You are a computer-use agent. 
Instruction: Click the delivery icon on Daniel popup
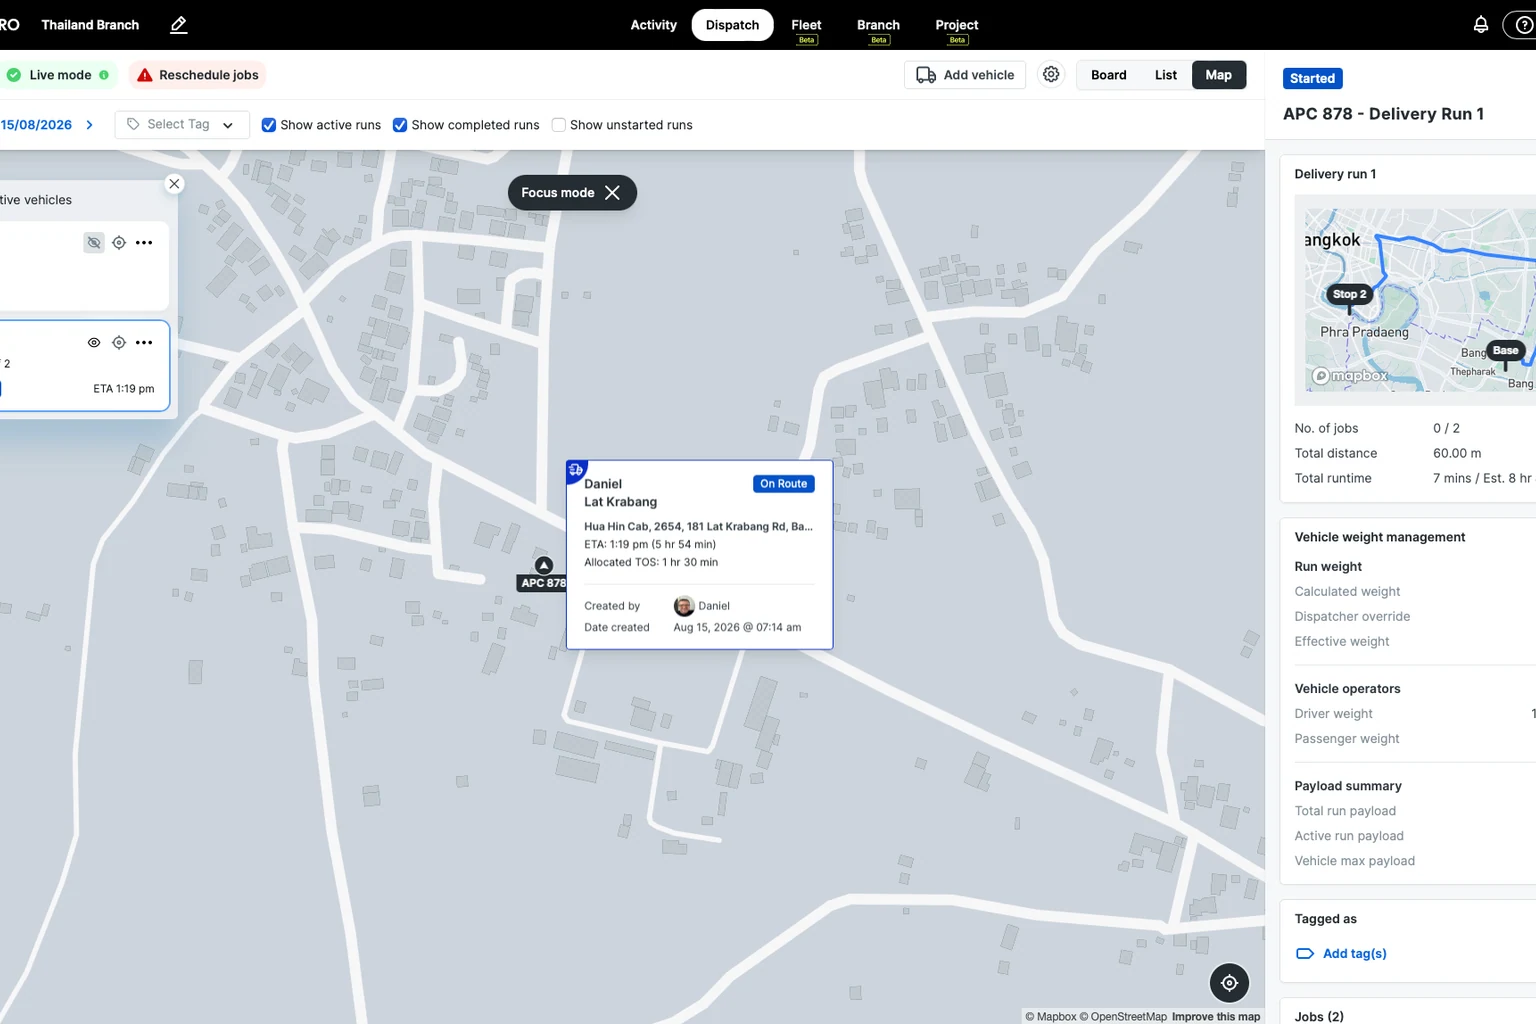point(576,470)
